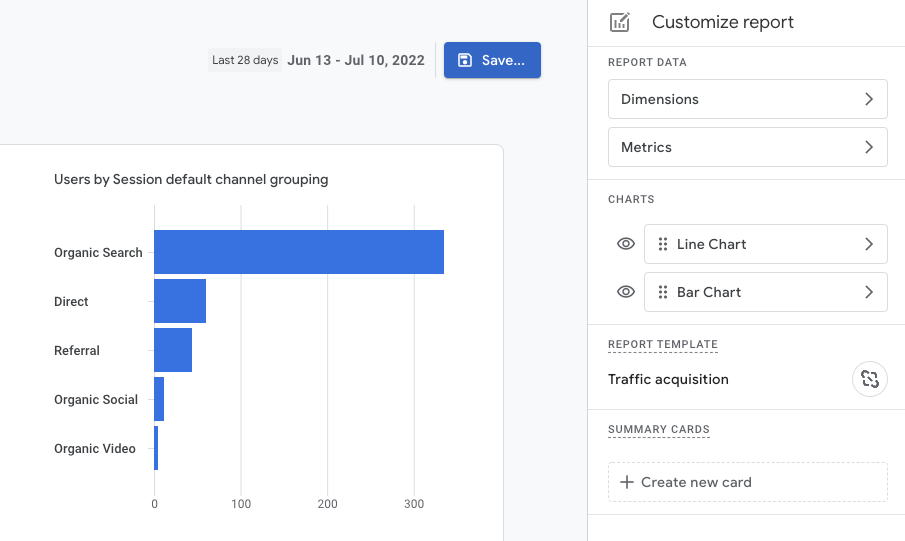Image resolution: width=905 pixels, height=541 pixels.
Task: Open the Jun 13 - Jul 10 date range picker
Action: click(x=355, y=60)
